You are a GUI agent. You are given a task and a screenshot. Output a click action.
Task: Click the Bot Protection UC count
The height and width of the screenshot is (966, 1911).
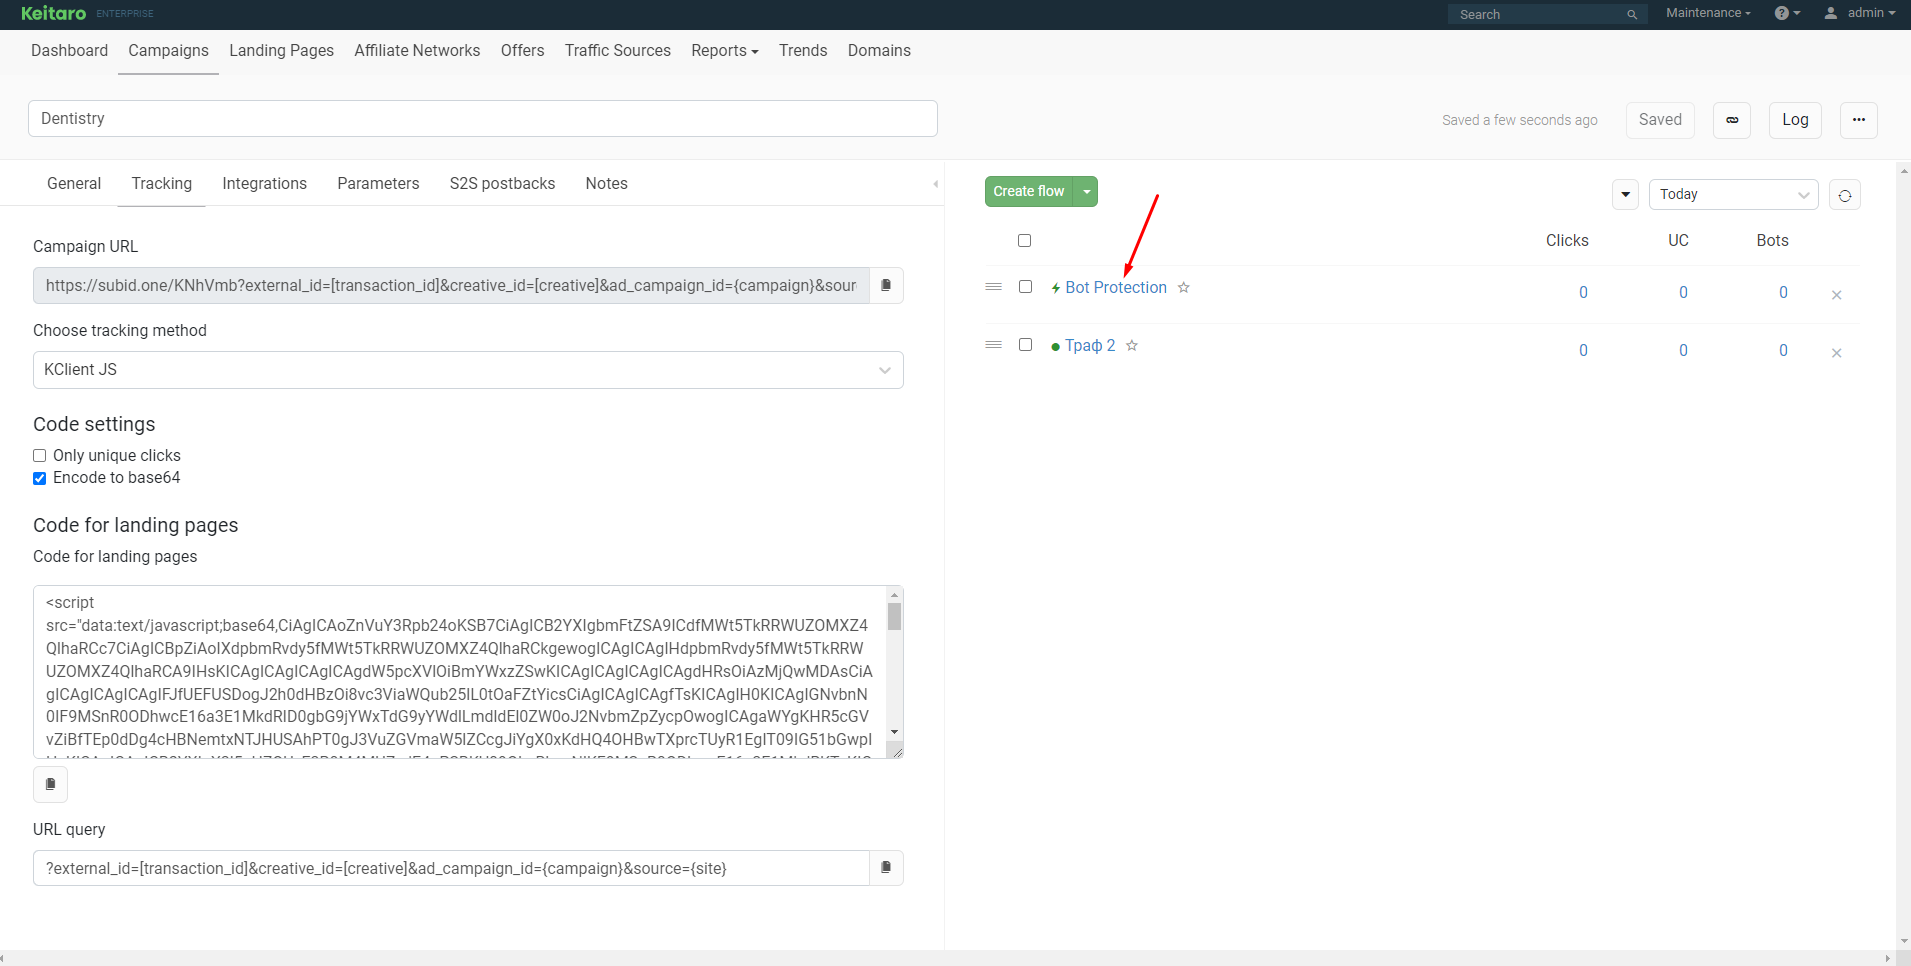(x=1683, y=293)
